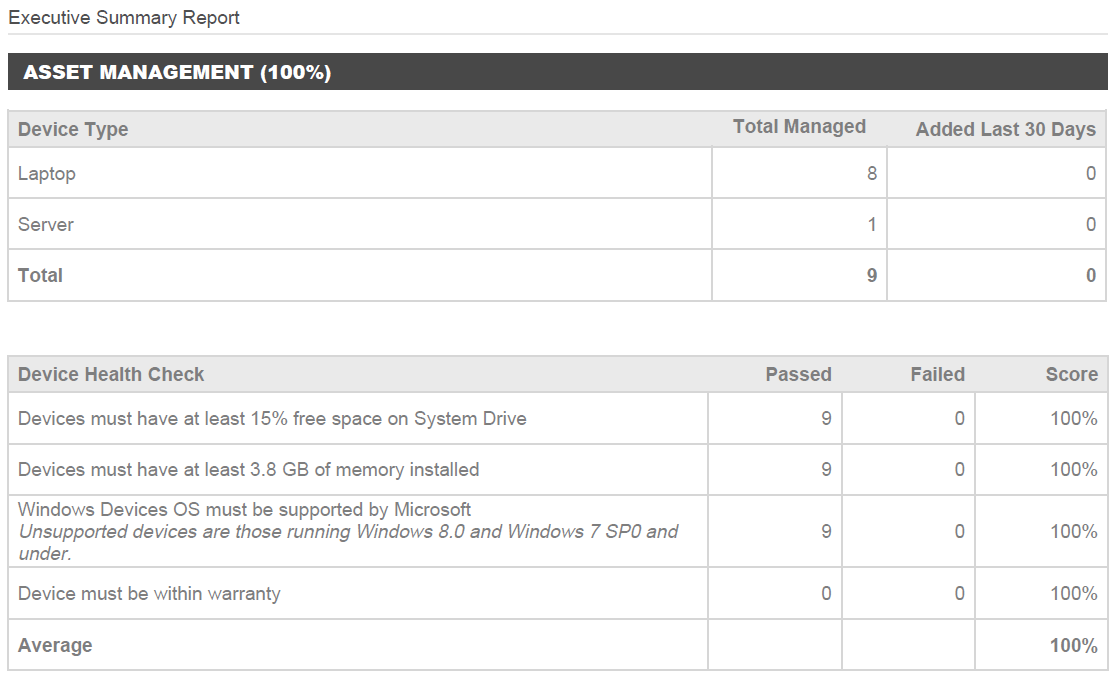Select the Windows OS supported by Microsoft text

tap(245, 510)
